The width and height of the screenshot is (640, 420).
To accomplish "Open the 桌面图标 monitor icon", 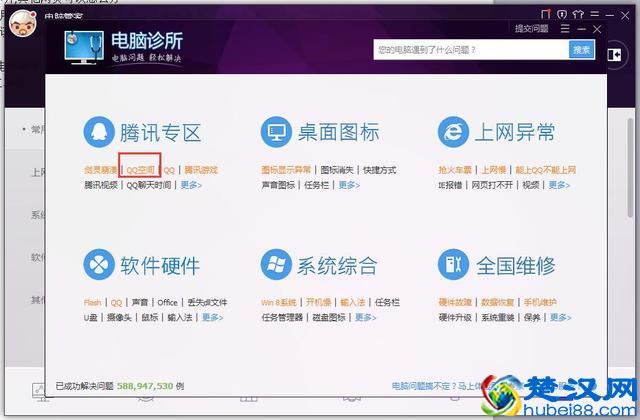I will (x=276, y=132).
